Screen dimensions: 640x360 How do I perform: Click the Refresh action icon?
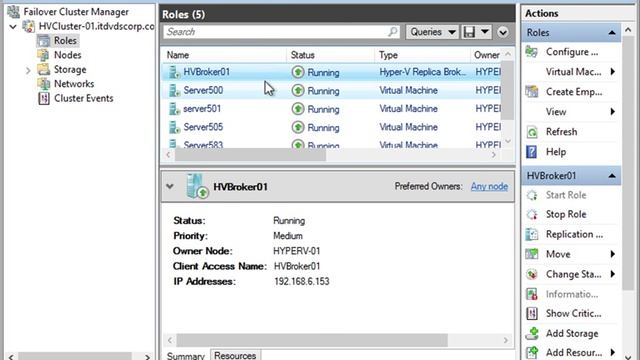click(531, 132)
